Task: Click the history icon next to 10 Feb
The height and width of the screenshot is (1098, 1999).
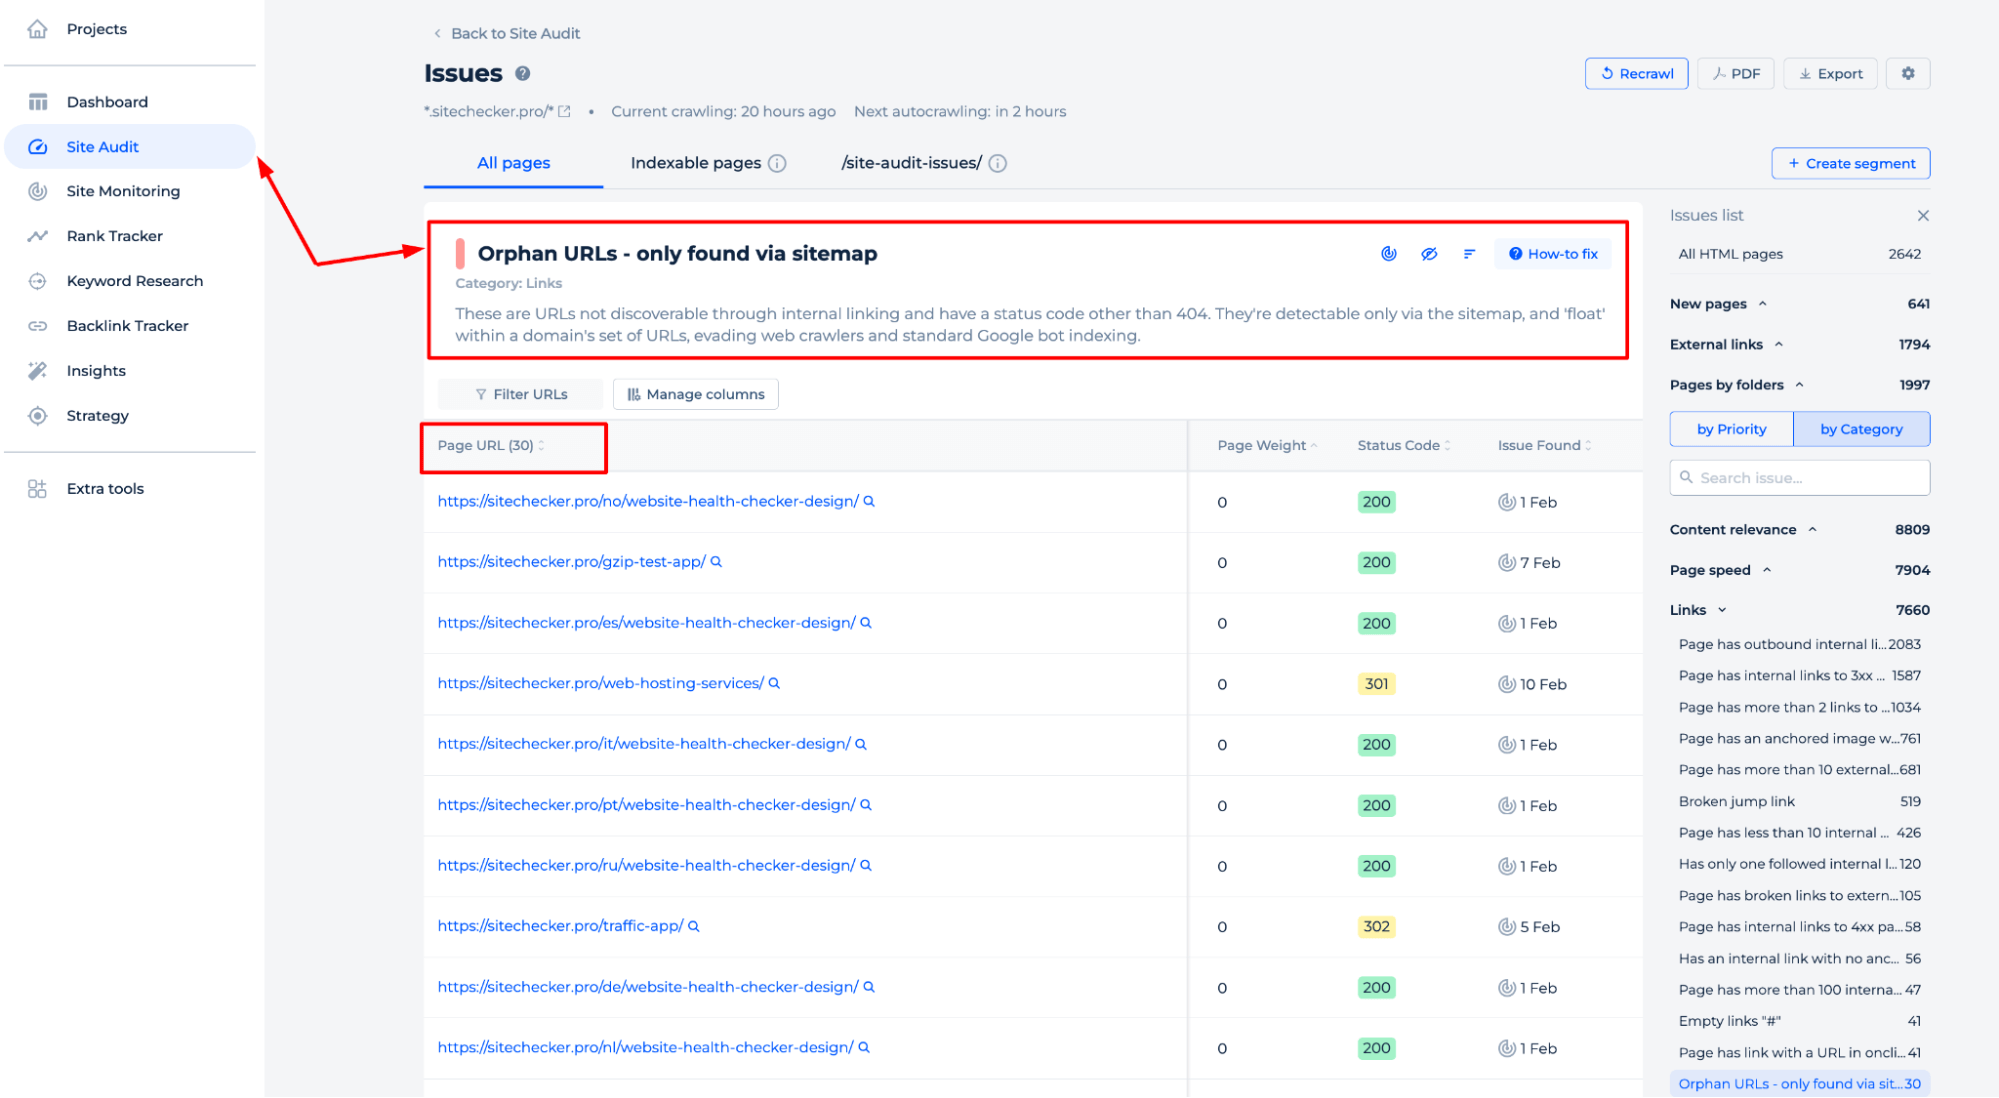Action: pos(1507,685)
